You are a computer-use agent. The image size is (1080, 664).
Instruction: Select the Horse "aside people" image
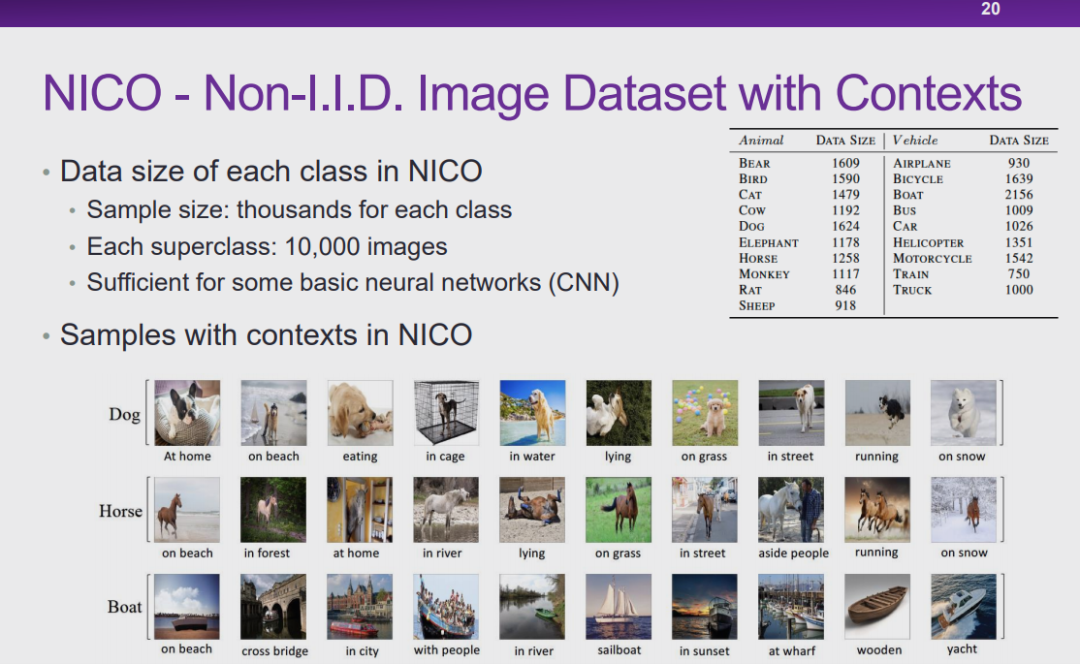point(791,509)
